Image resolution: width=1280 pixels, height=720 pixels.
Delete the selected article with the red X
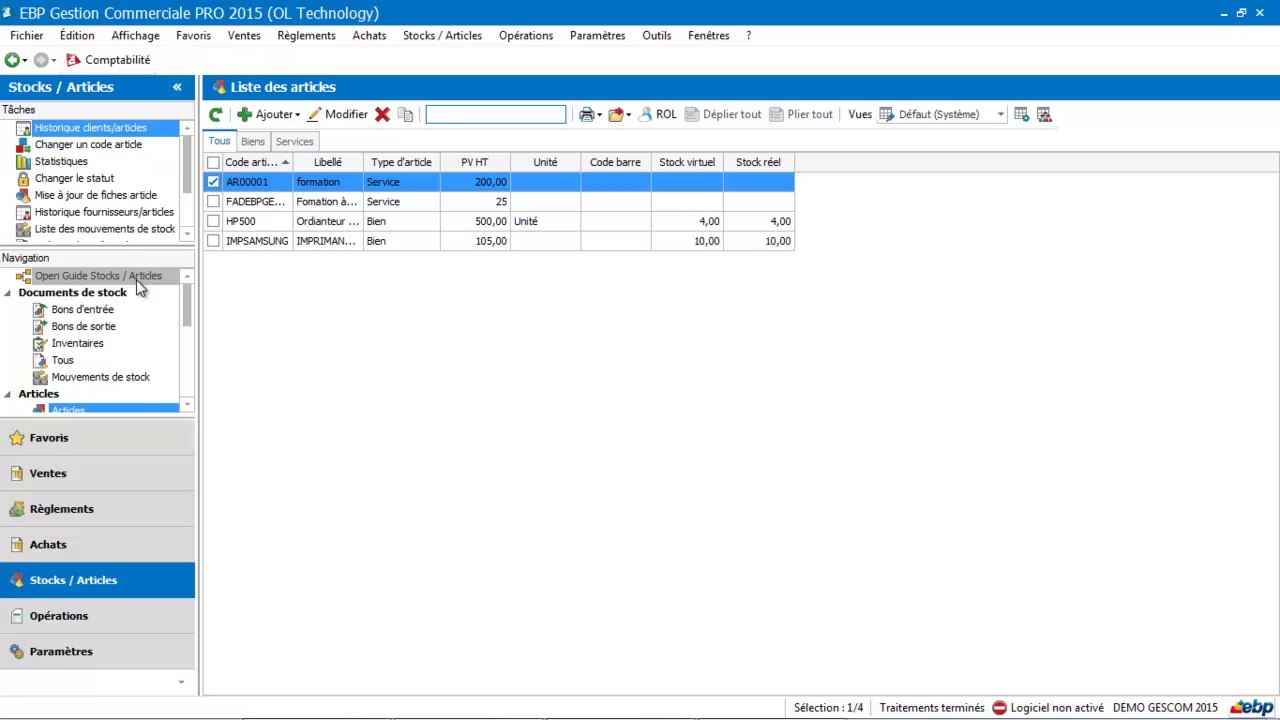coord(382,115)
